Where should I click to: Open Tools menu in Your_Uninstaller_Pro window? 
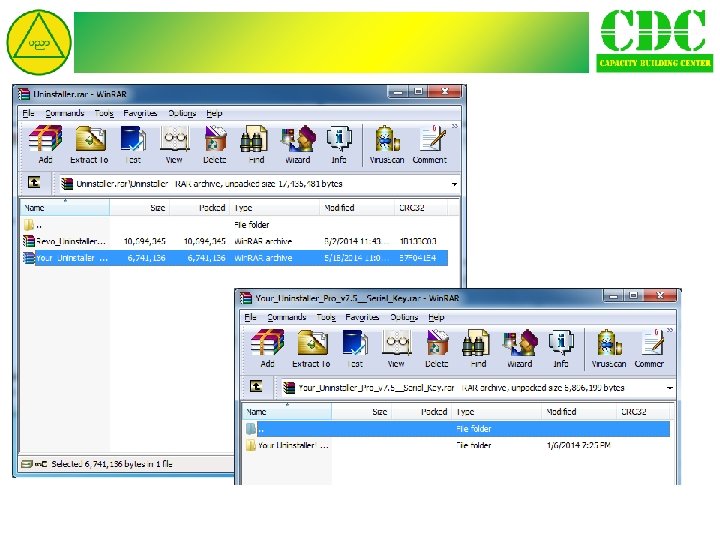326,317
